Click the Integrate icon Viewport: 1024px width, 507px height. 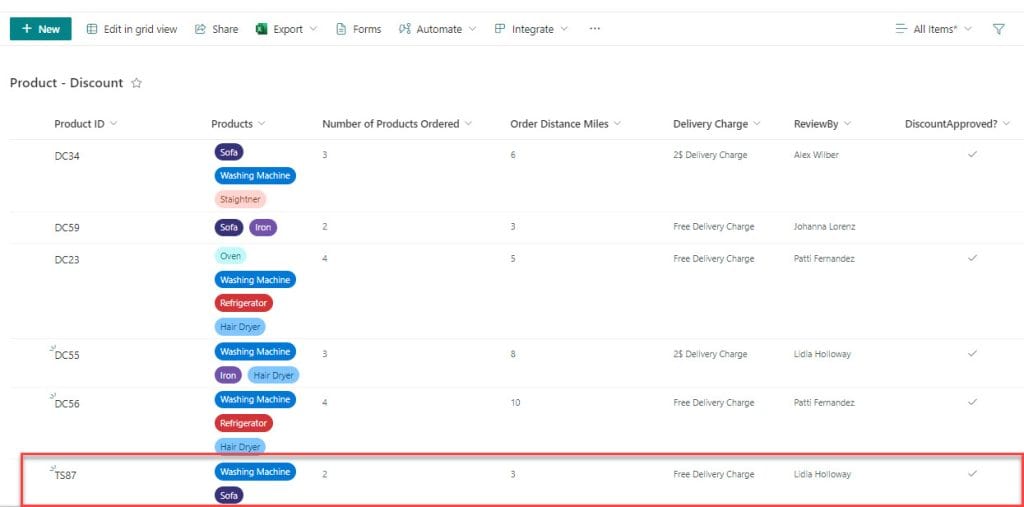500,29
